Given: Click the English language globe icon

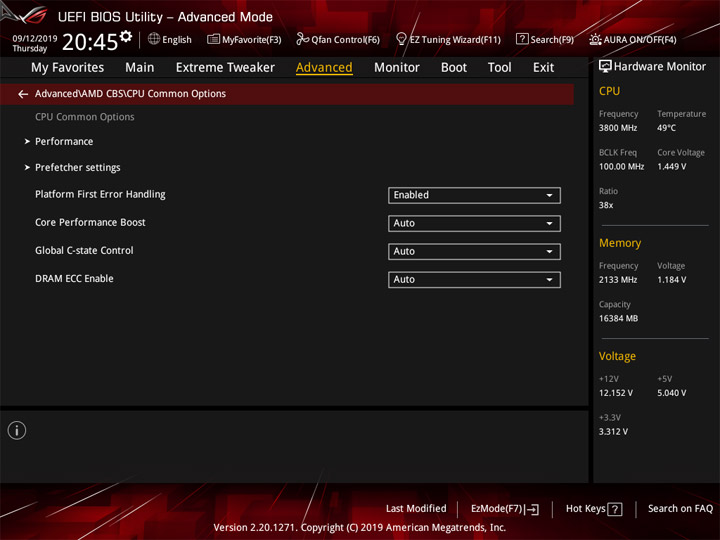Looking at the screenshot, I should (154, 39).
